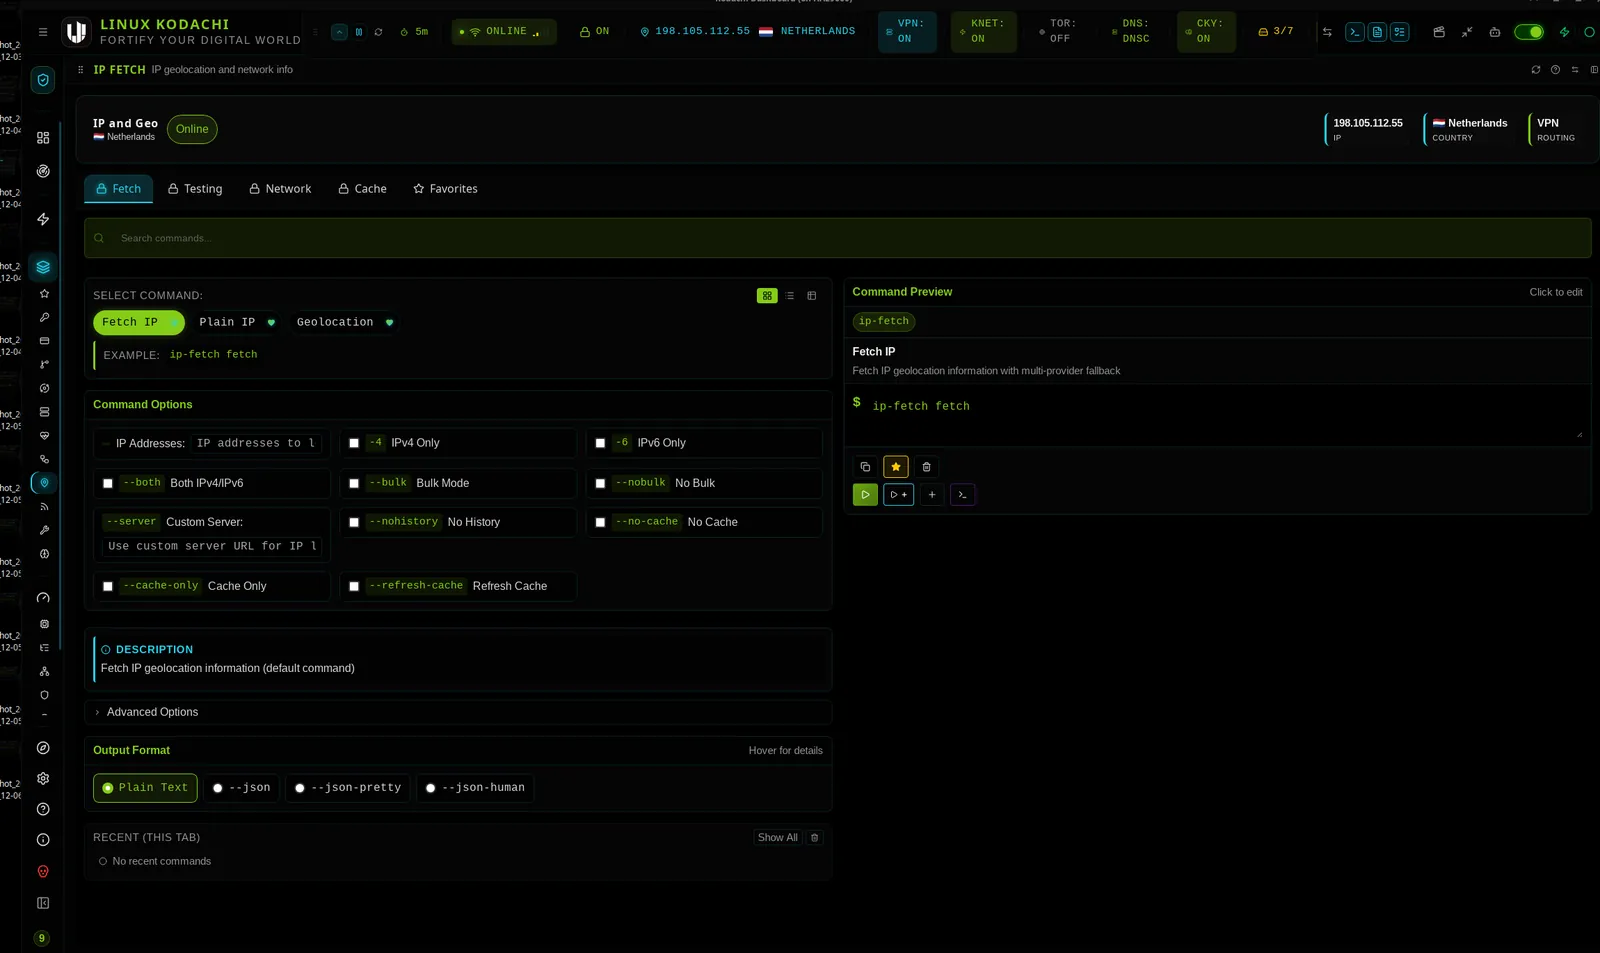
Task: Open the Cache tab
Action: [x=362, y=189]
